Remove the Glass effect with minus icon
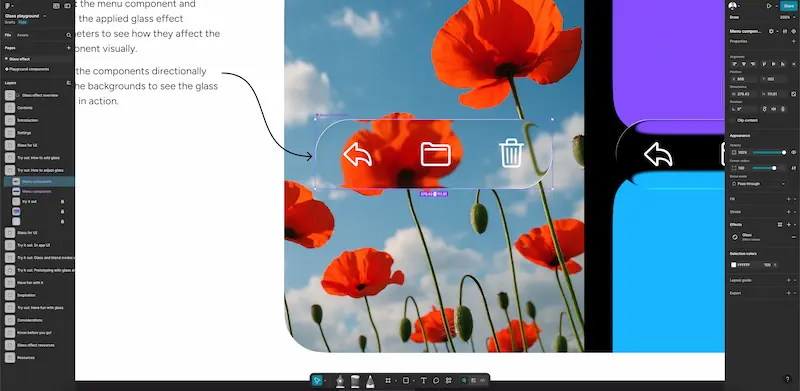800x391 pixels. point(793,237)
